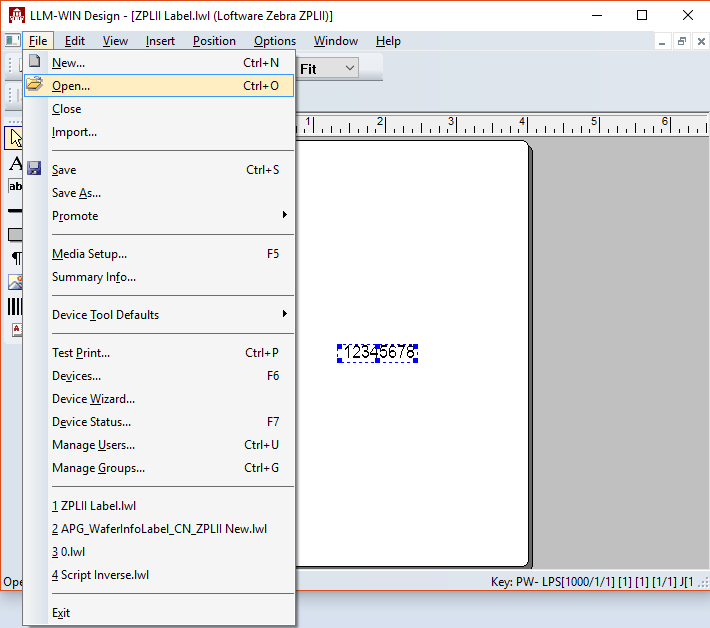
Task: Click the document icon left of File menu
Action: (12, 41)
